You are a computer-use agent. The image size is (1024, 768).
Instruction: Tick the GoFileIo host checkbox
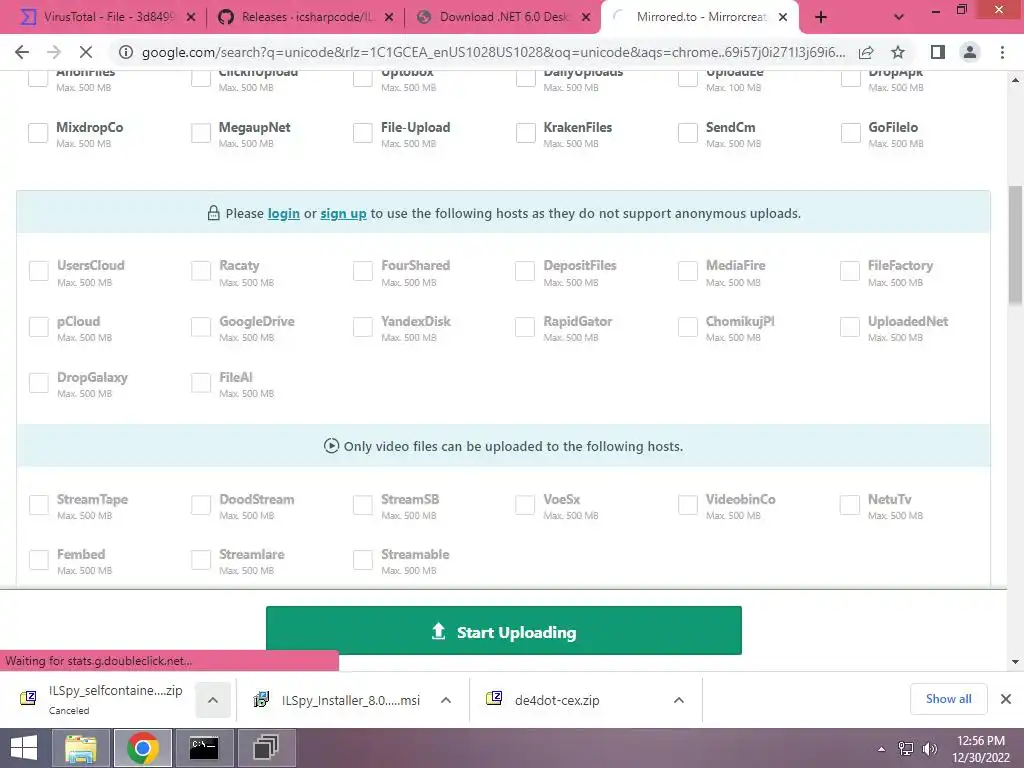(850, 133)
